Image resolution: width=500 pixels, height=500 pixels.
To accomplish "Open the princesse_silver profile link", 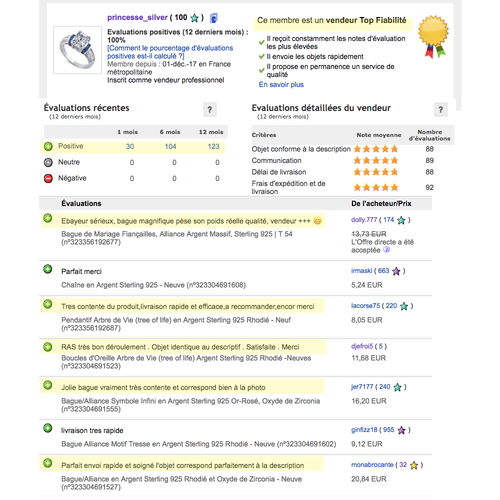I will tap(137, 18).
